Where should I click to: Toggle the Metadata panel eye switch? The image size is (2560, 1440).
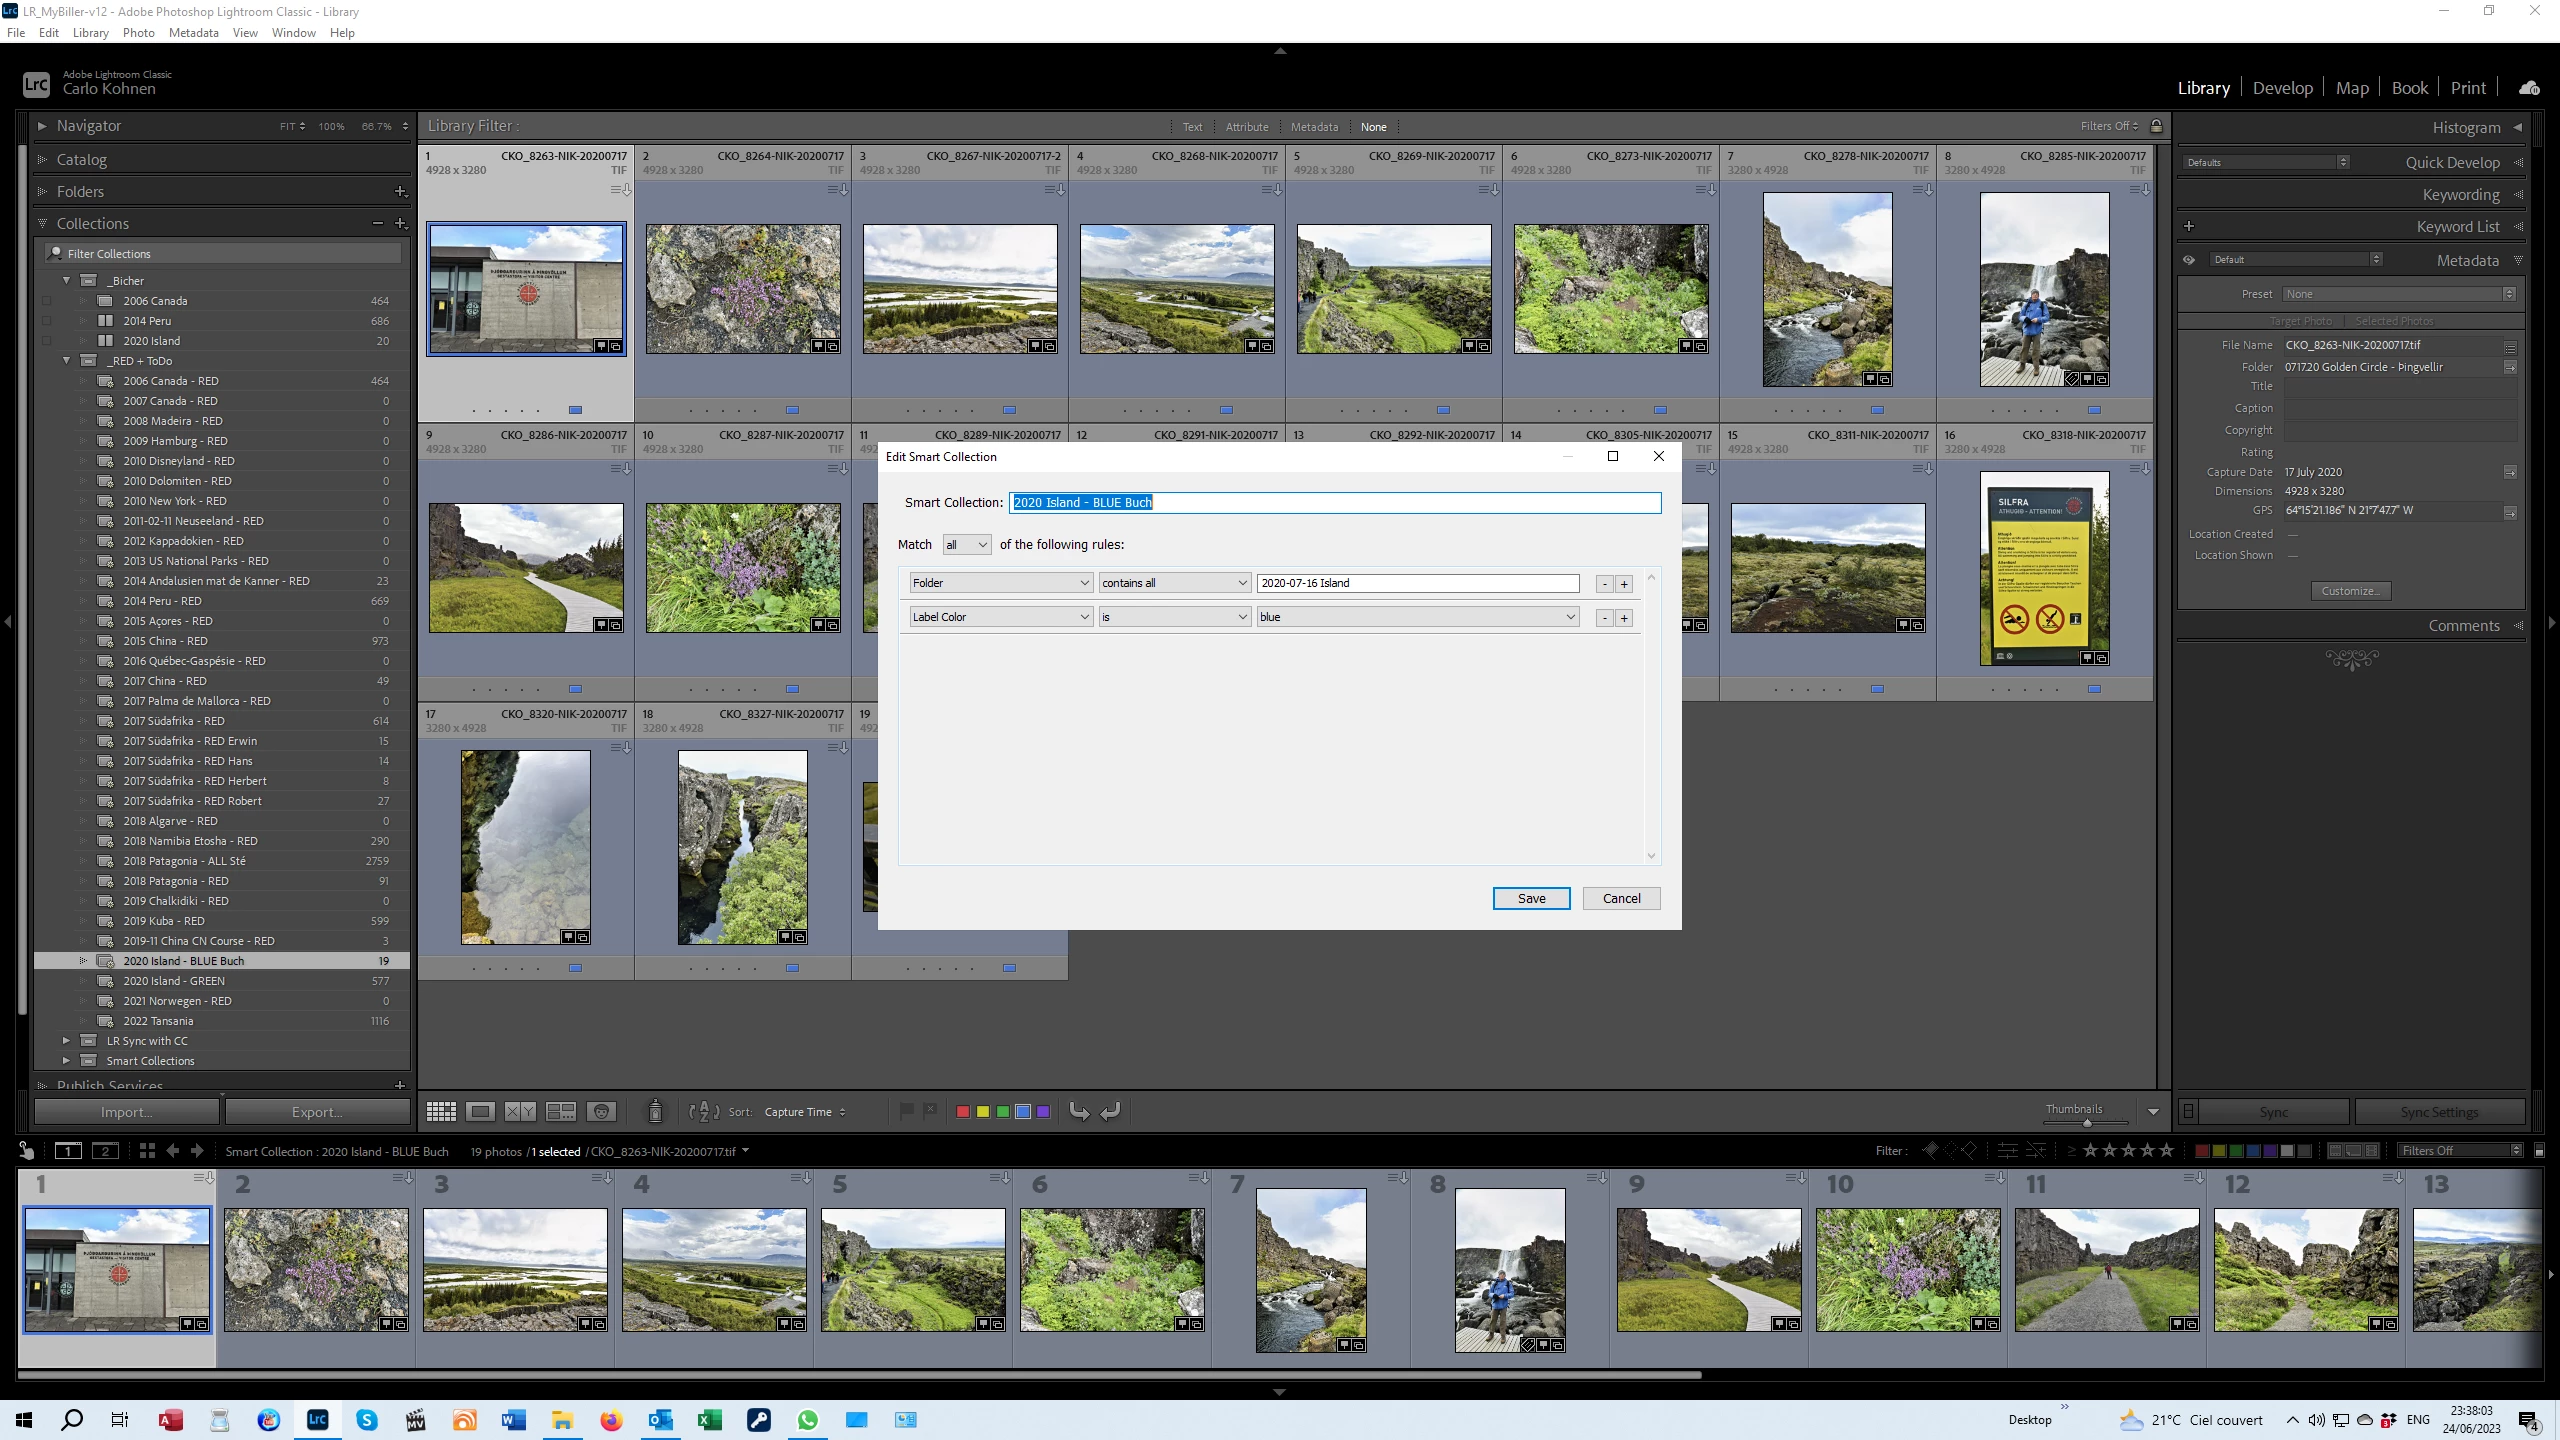click(2189, 260)
